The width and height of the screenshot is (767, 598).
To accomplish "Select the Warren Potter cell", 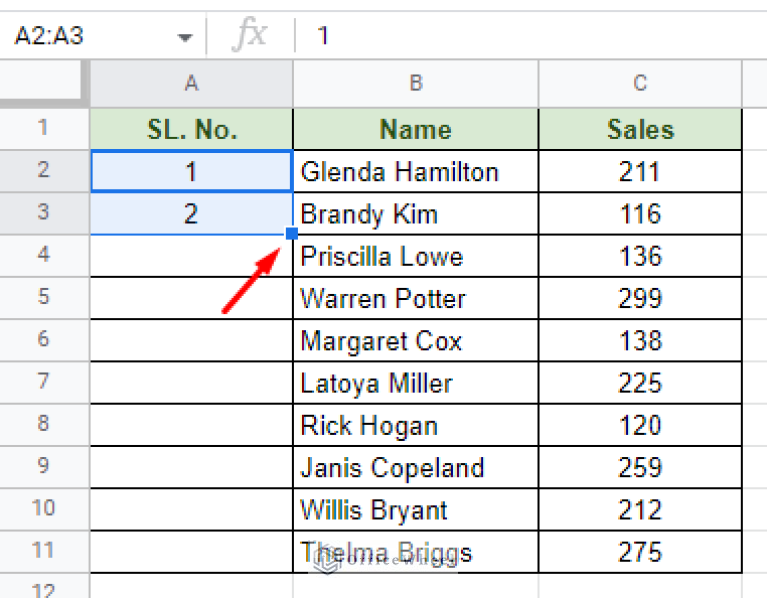I will pos(415,298).
